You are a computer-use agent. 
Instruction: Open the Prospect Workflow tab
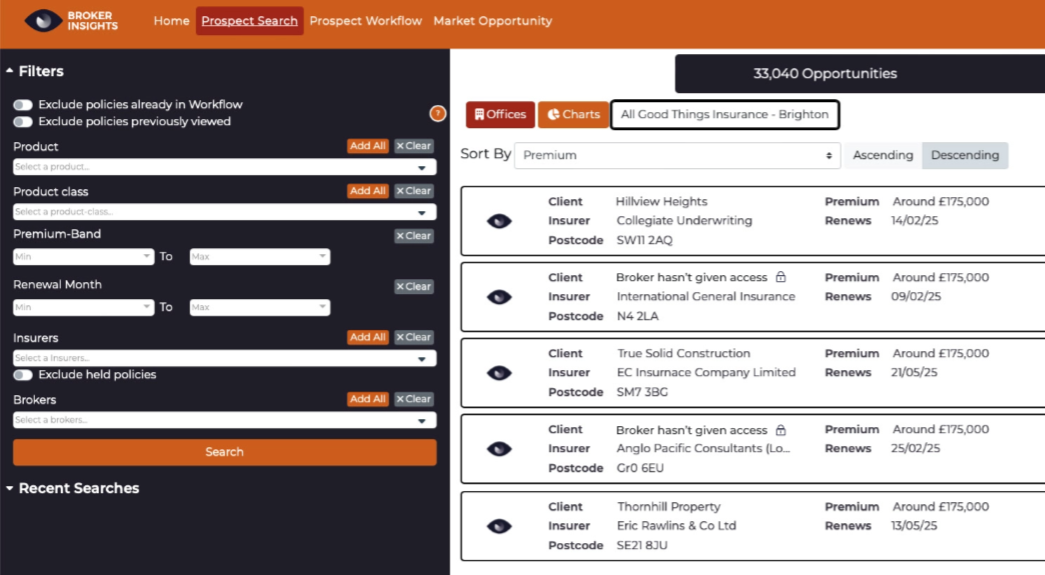(365, 21)
